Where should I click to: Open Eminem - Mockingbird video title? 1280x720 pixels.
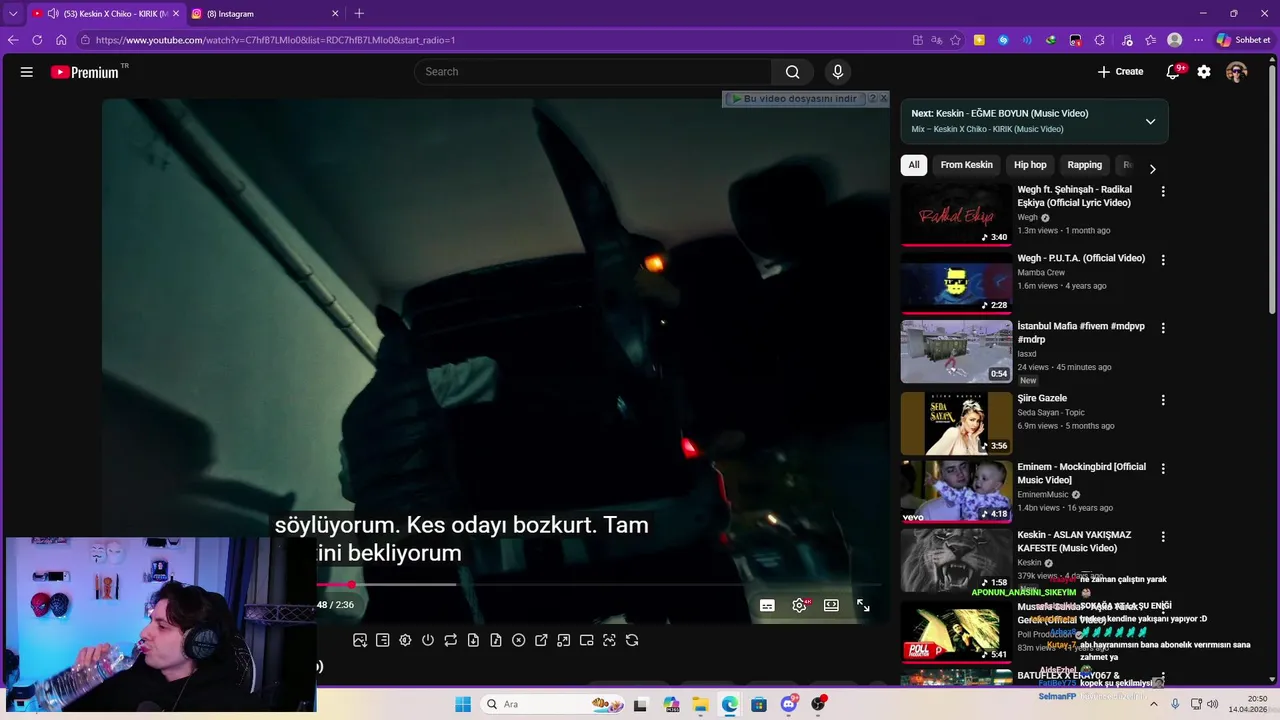coord(1082,473)
